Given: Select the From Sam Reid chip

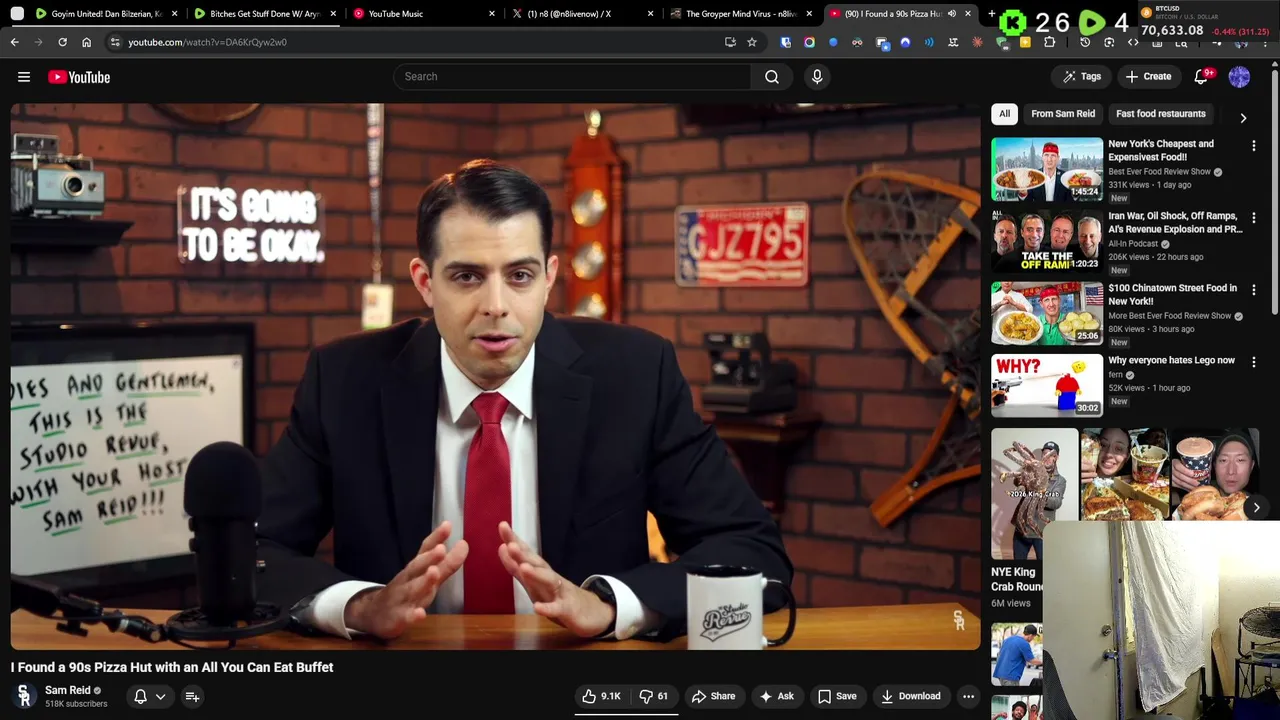Looking at the screenshot, I should [x=1063, y=114].
